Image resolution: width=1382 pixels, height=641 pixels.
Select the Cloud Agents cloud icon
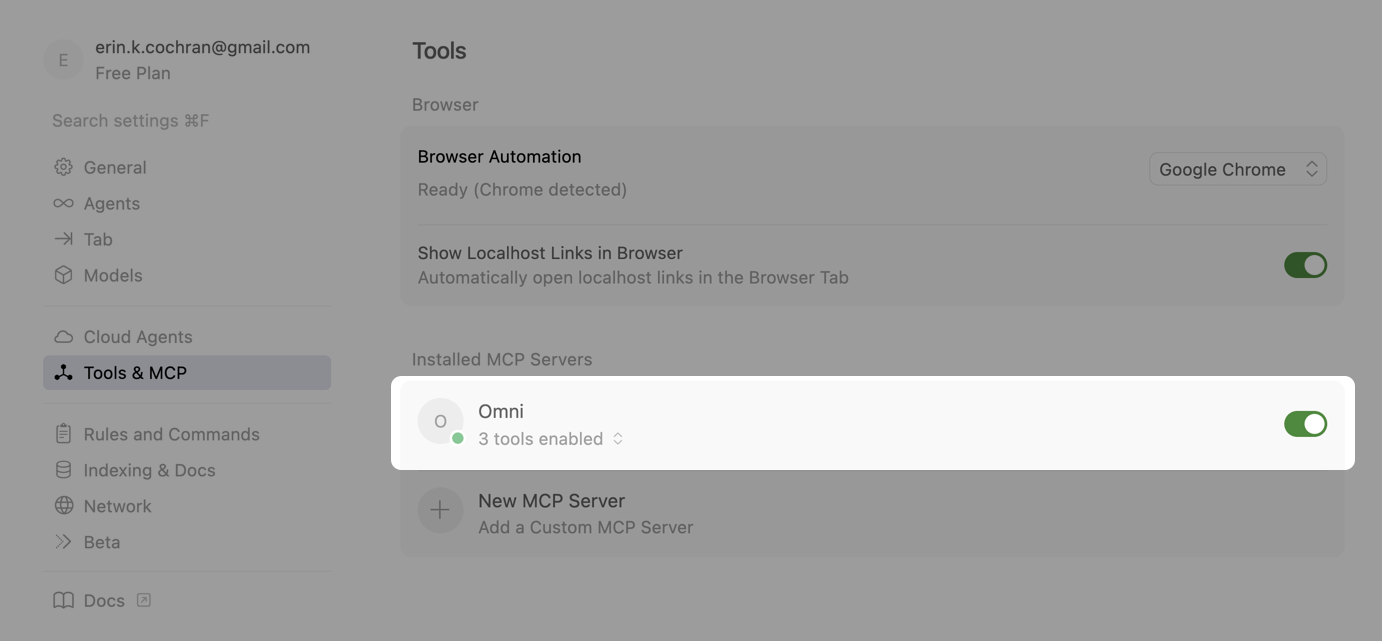63,337
